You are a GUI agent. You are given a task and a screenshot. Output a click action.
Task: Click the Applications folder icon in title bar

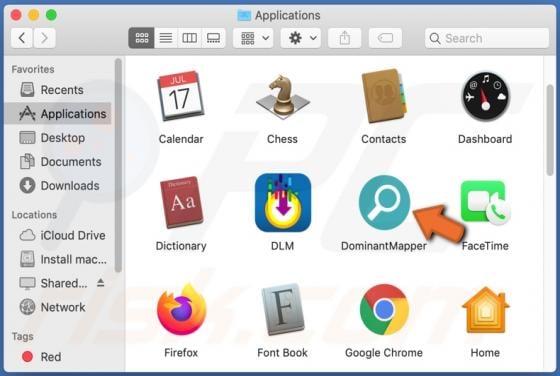[244, 15]
